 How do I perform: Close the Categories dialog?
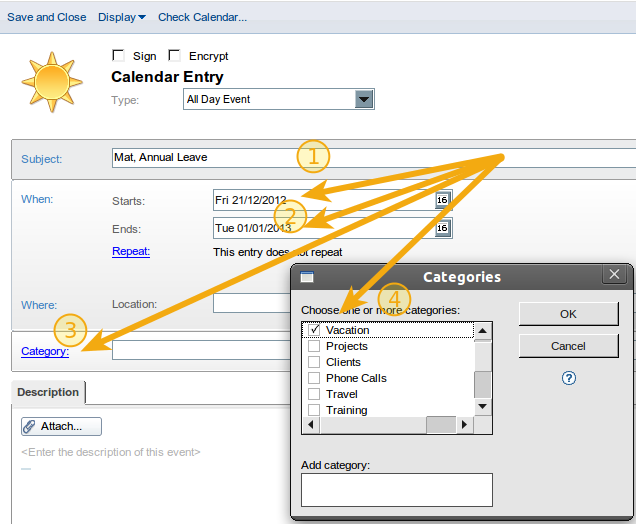point(614,275)
